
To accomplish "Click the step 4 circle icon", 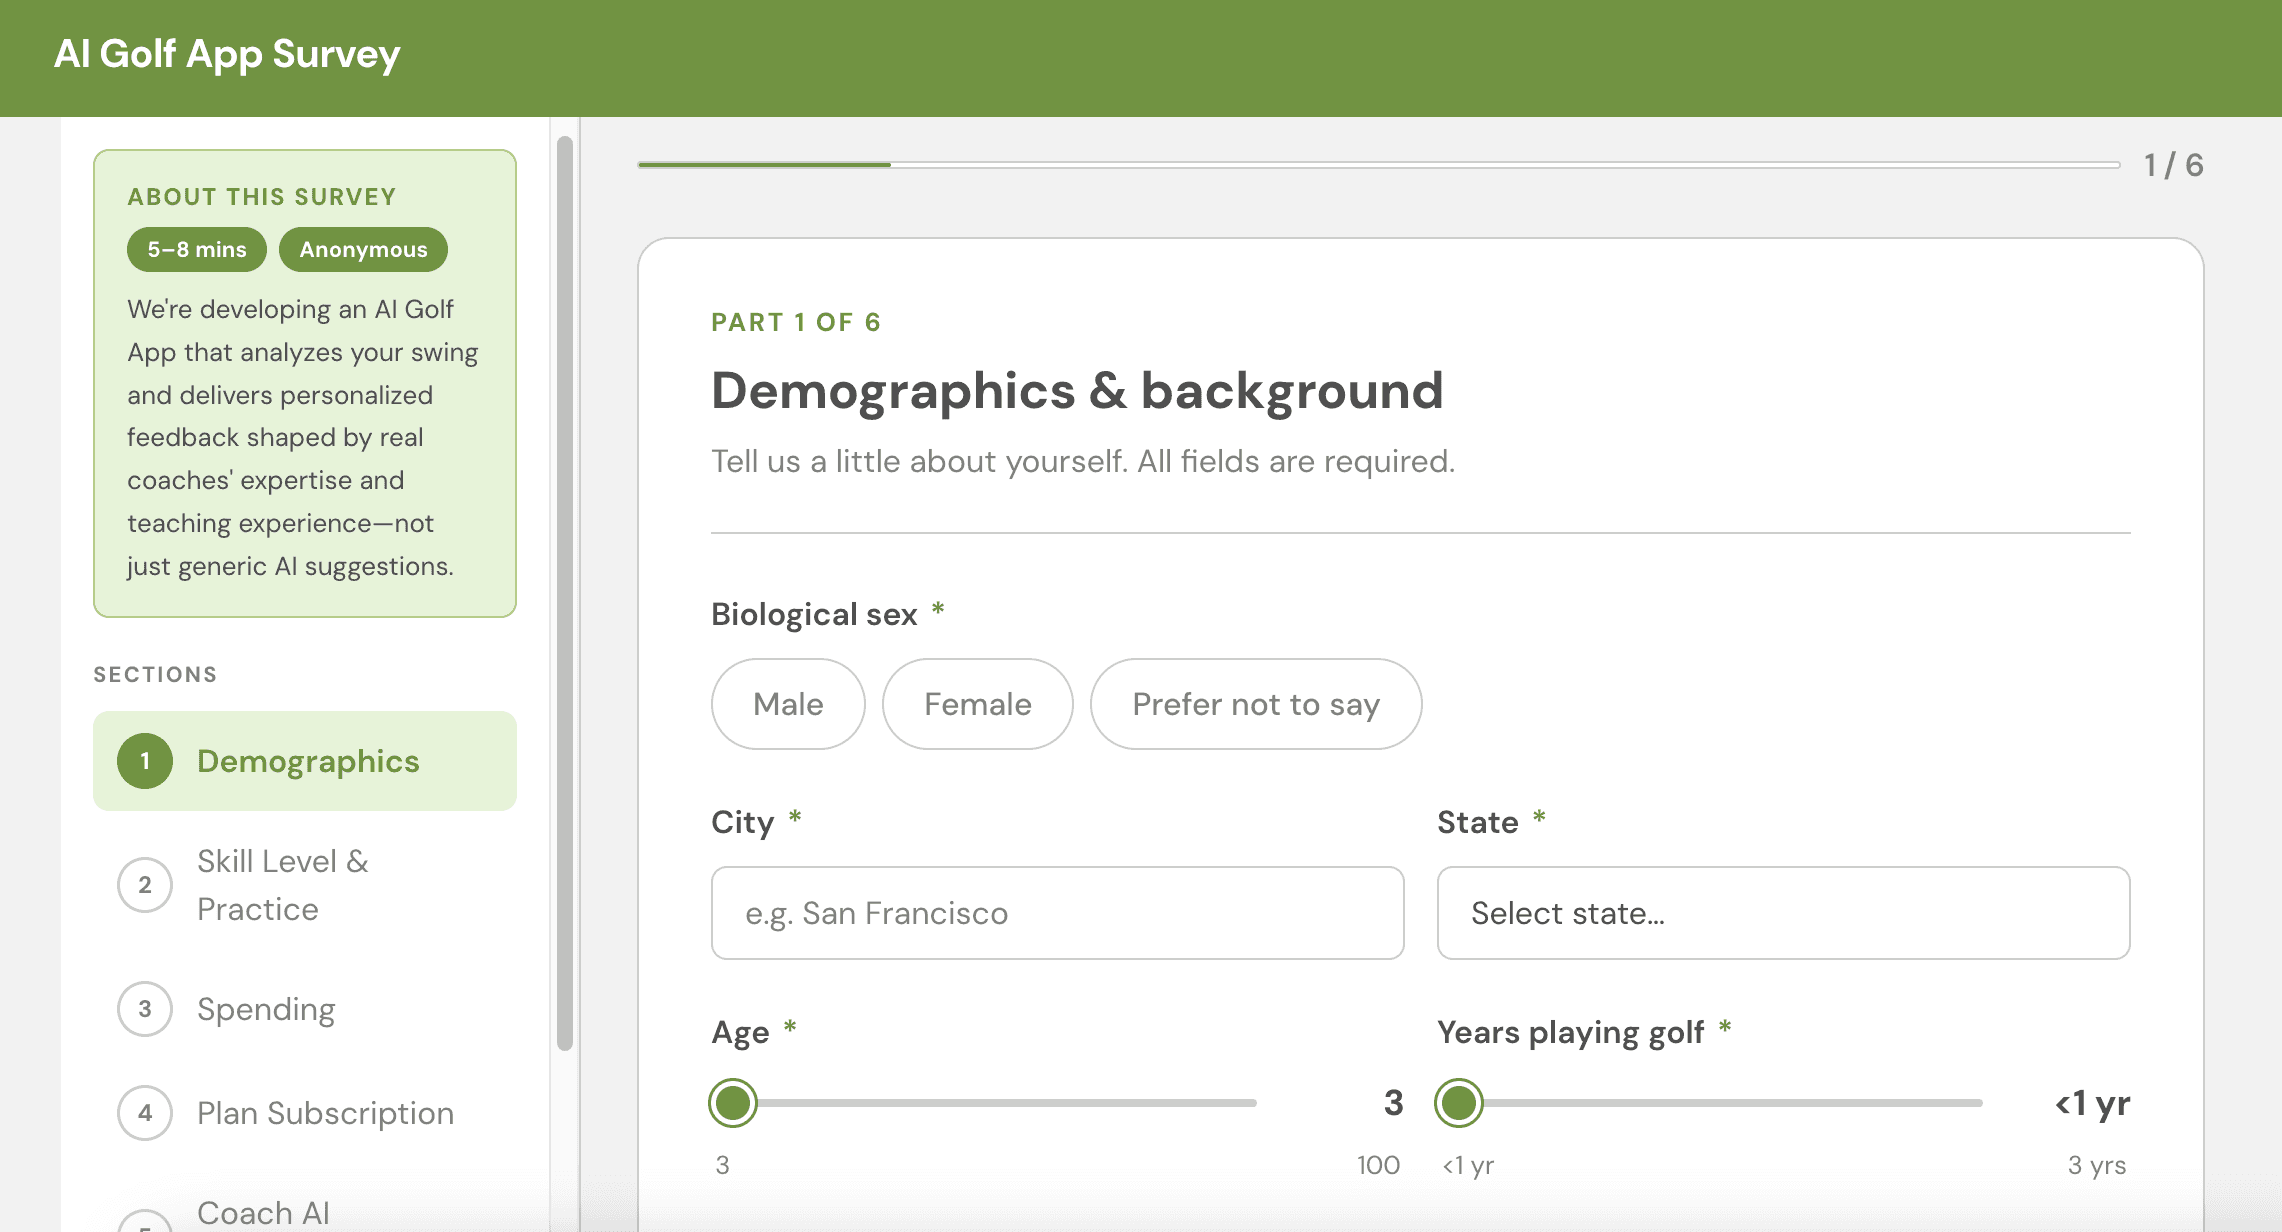I will tap(145, 1113).
